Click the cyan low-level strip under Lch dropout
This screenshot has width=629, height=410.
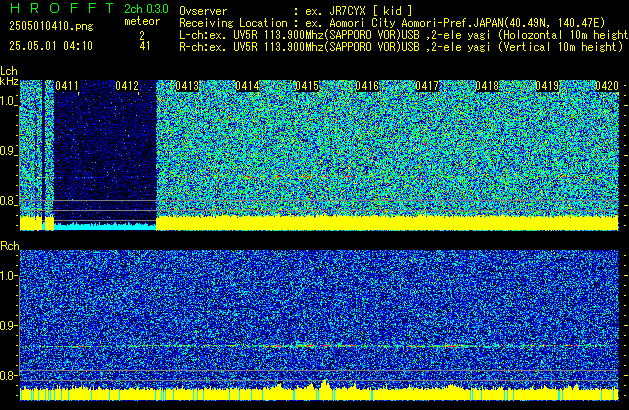click(105, 226)
